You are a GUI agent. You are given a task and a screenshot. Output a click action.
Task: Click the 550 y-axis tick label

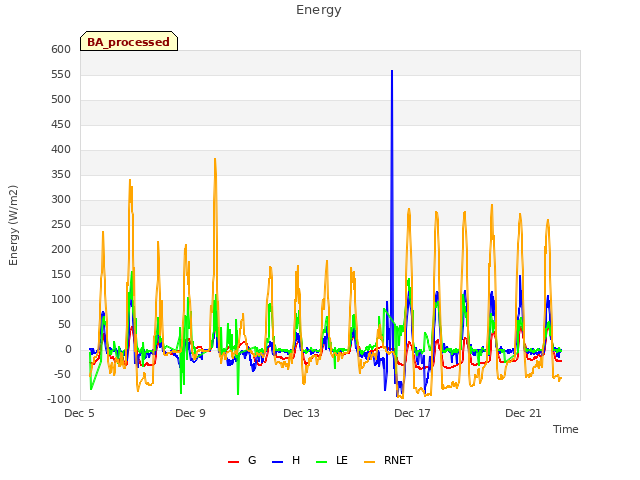pos(61,74)
